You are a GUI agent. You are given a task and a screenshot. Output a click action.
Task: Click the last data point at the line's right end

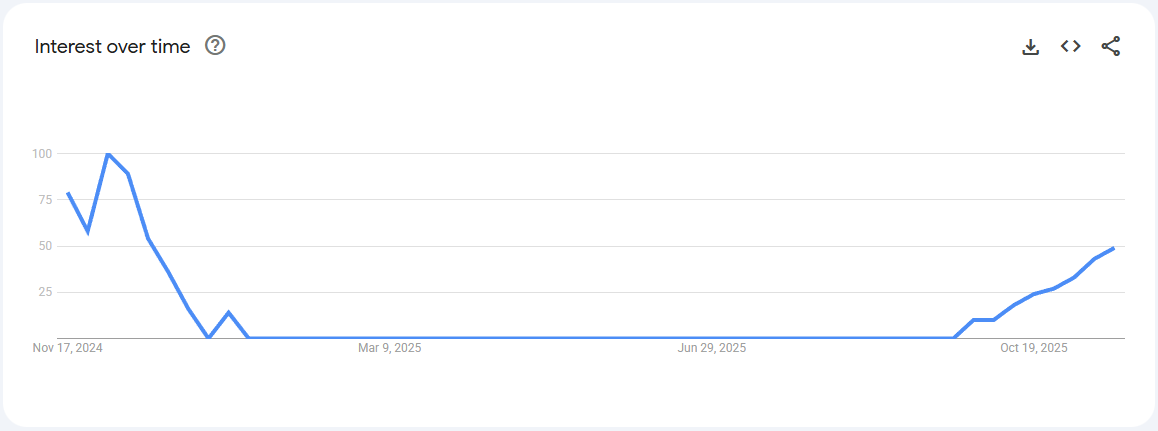pos(1113,248)
